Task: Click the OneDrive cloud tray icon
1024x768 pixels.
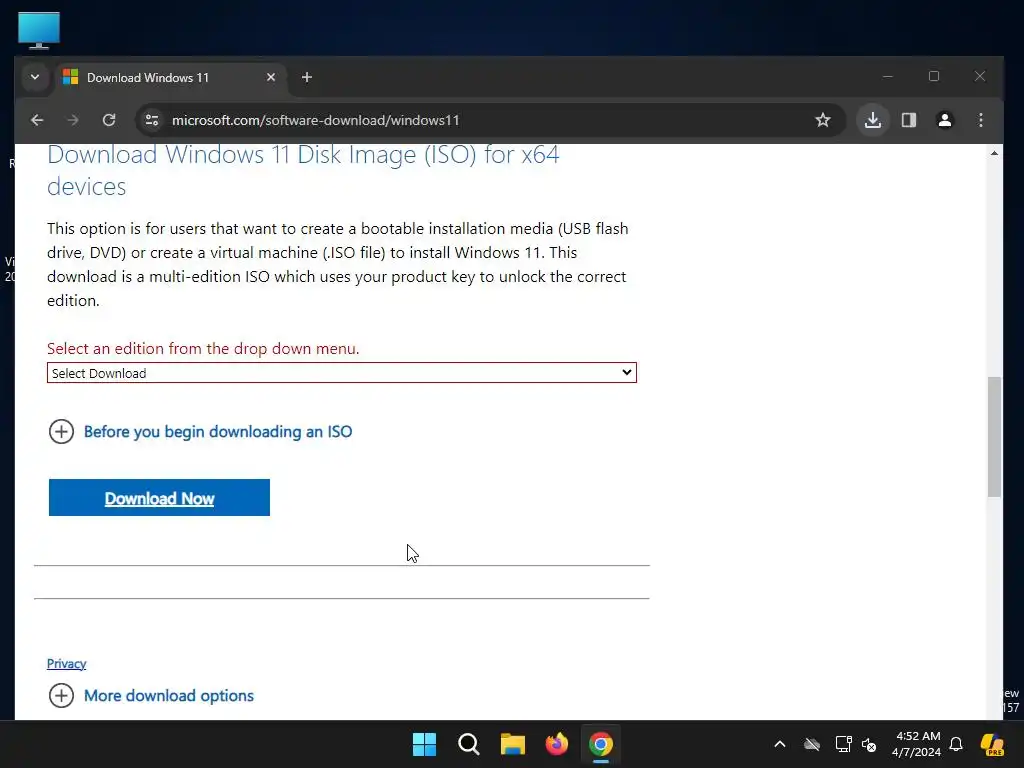Action: click(812, 744)
